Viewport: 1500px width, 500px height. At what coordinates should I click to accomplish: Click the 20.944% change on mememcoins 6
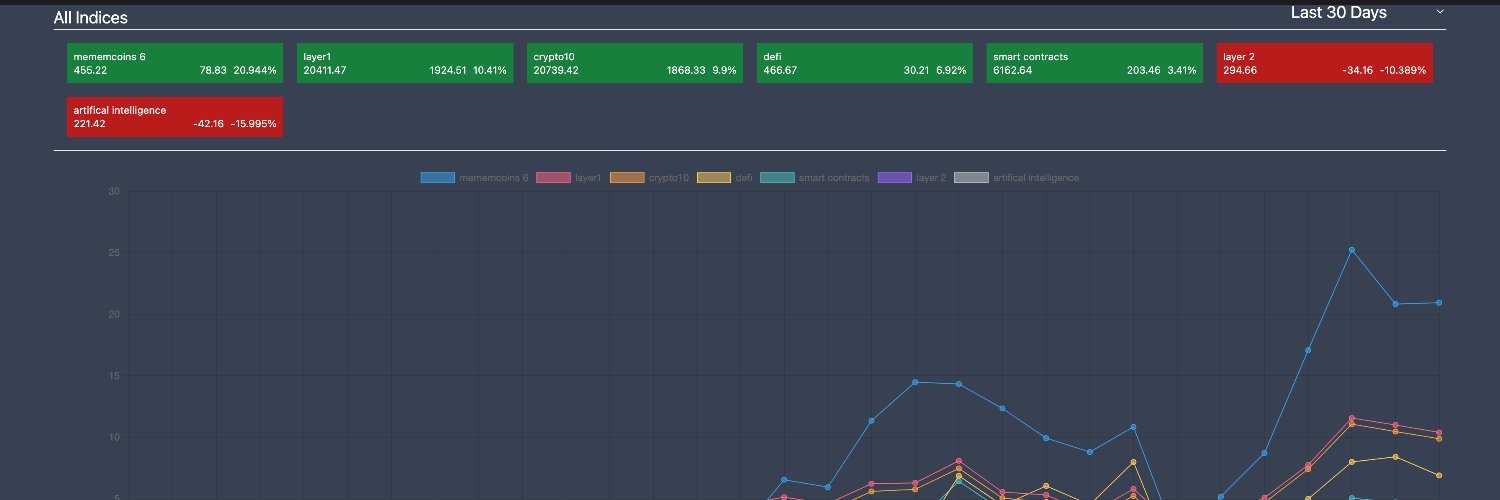click(255, 71)
